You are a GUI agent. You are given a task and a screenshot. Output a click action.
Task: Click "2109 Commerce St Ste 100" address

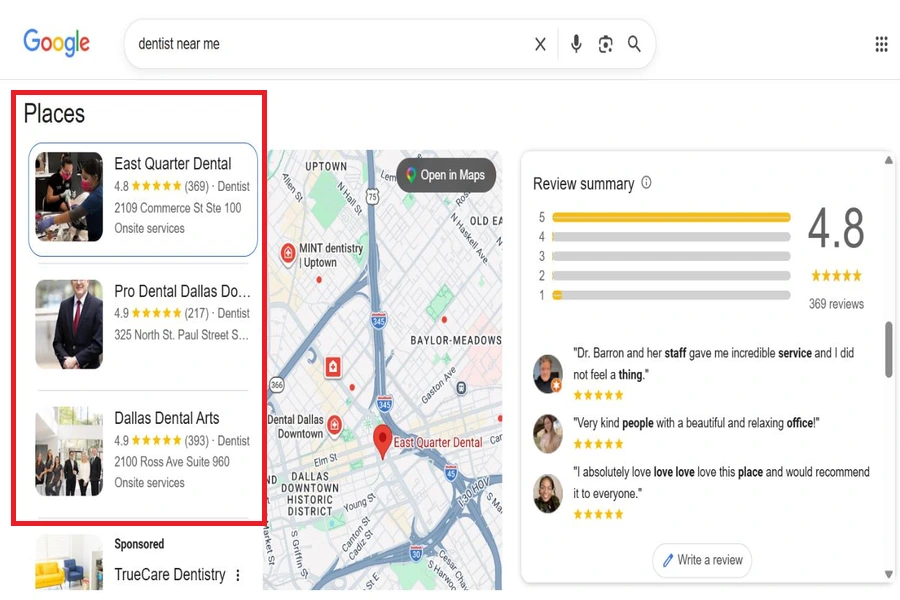click(177, 208)
